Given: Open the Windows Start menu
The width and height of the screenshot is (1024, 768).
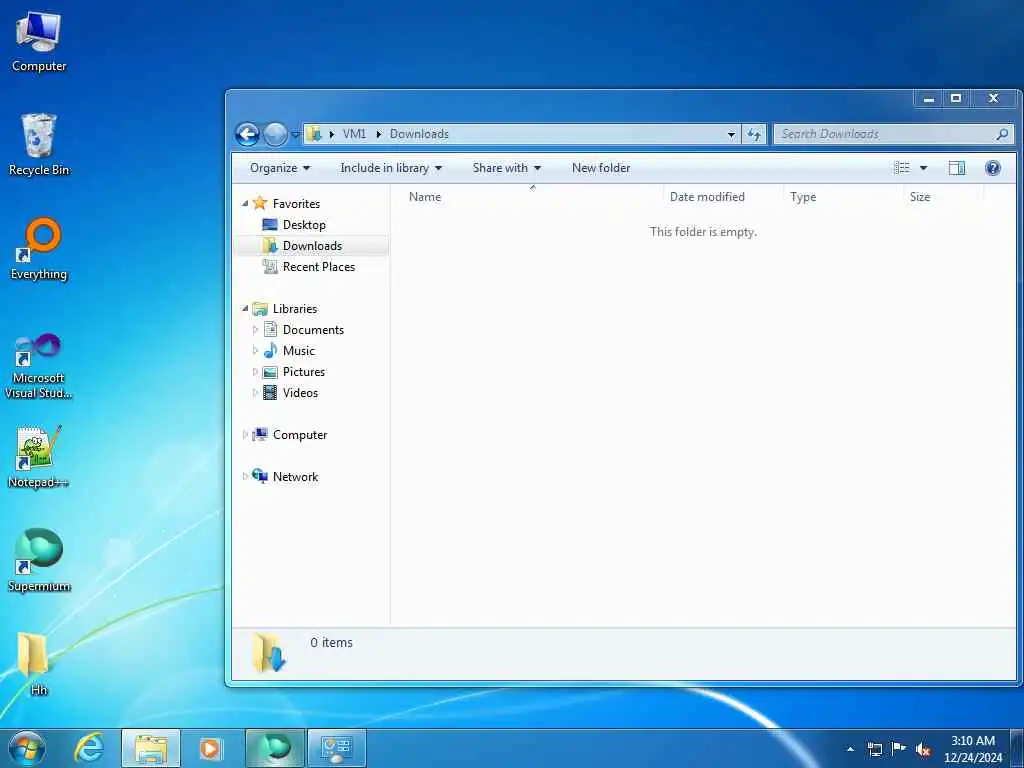Looking at the screenshot, I should [27, 748].
